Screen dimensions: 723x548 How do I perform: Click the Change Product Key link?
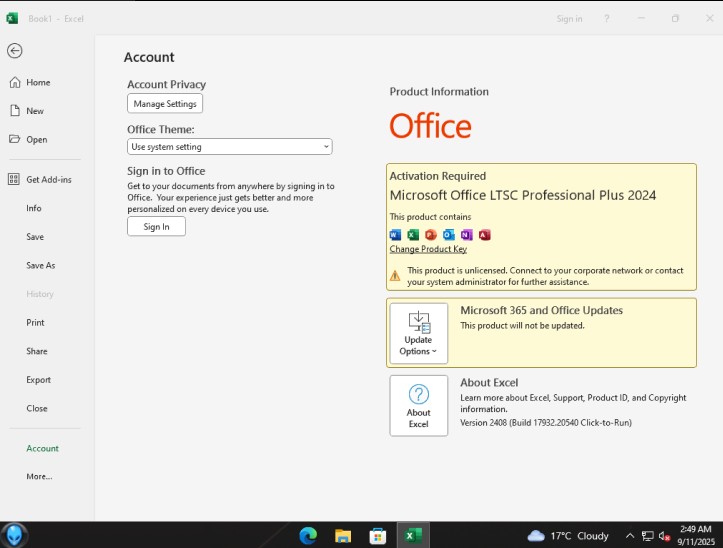point(428,249)
